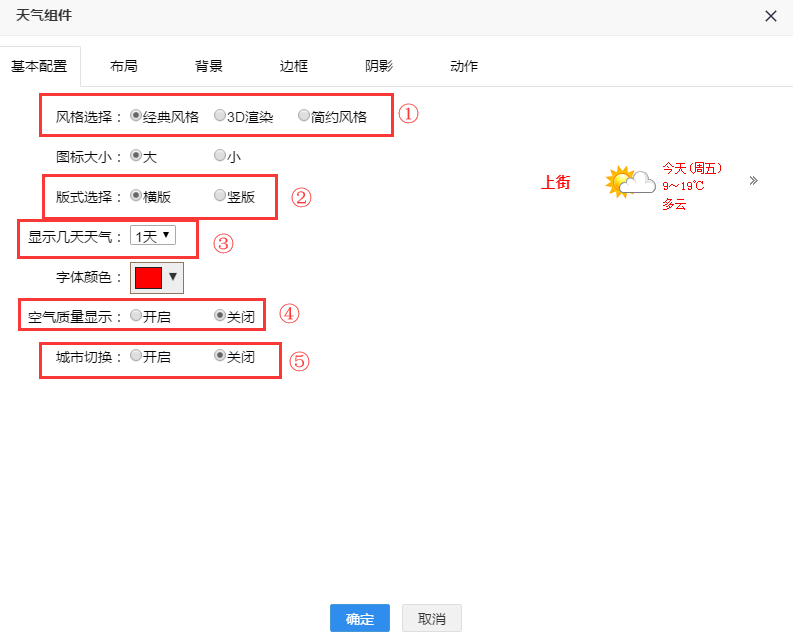Open the 动作 tab

pos(464,66)
